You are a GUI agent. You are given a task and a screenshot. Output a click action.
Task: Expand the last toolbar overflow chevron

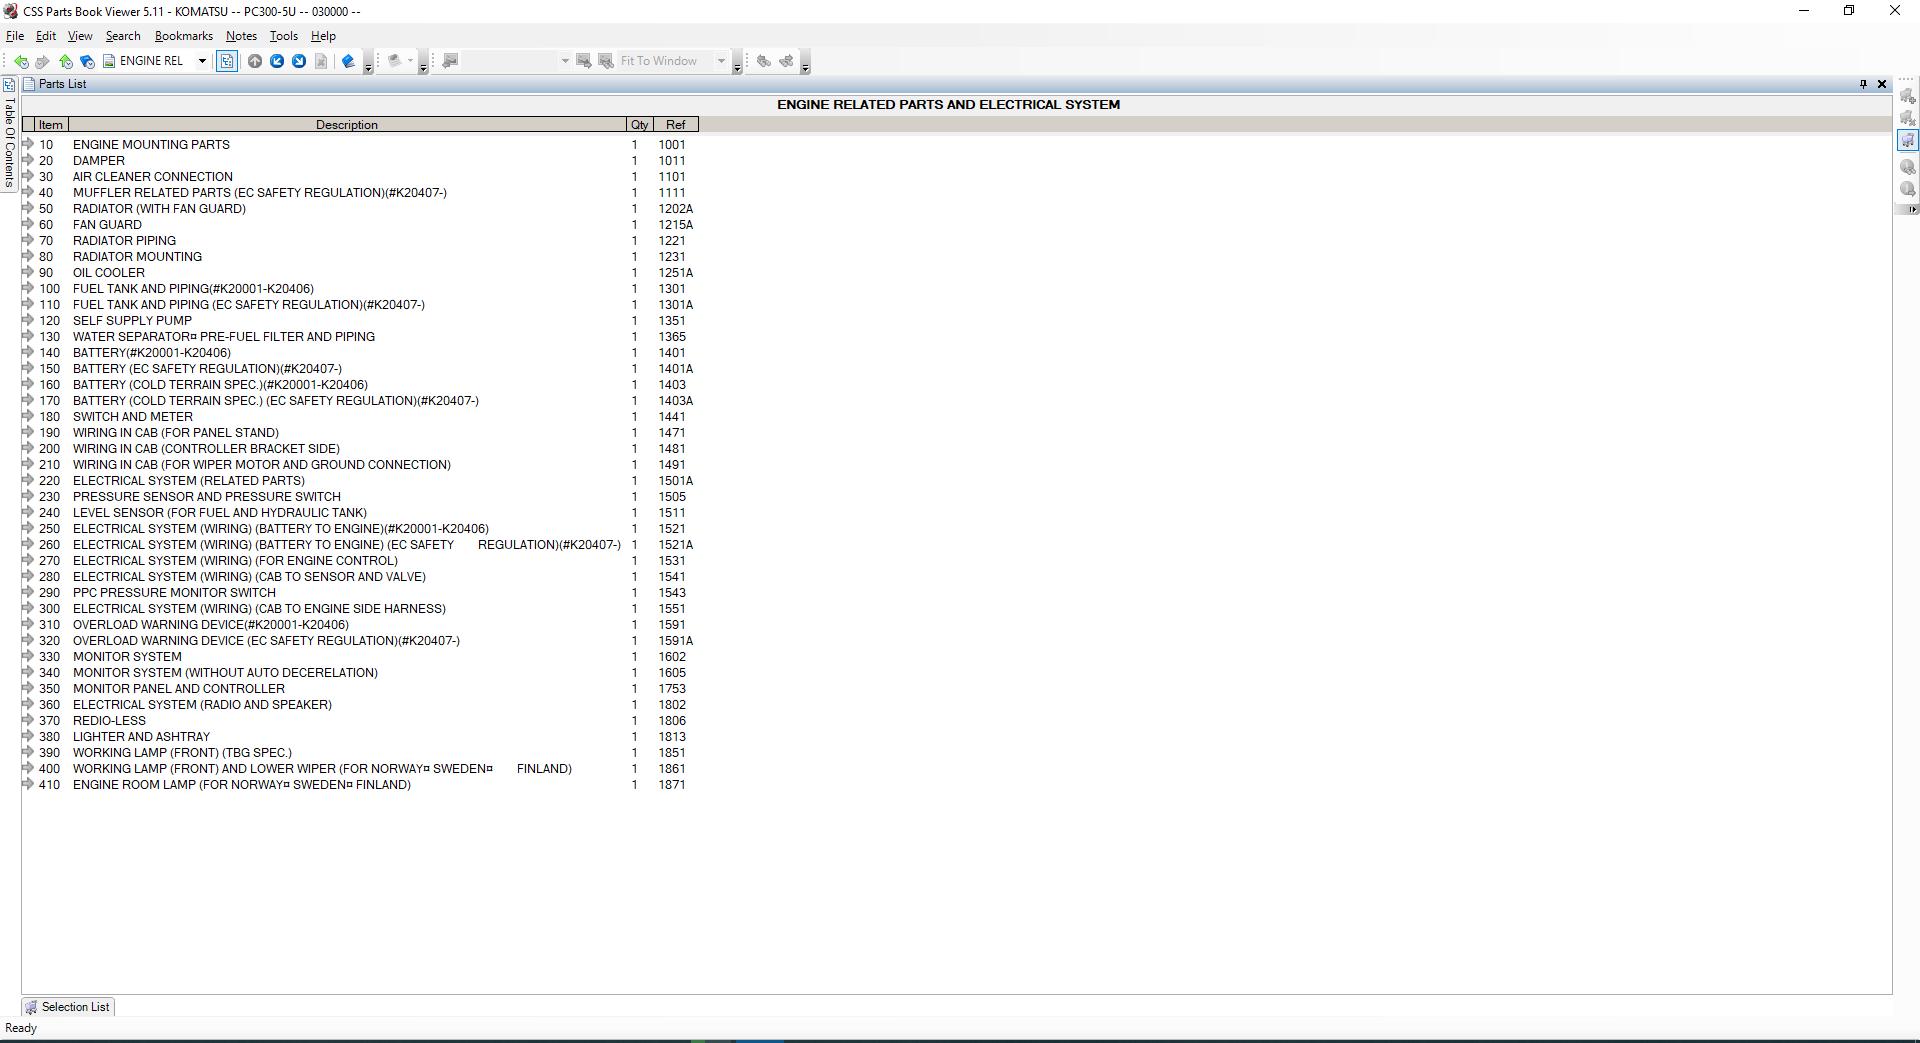[805, 64]
